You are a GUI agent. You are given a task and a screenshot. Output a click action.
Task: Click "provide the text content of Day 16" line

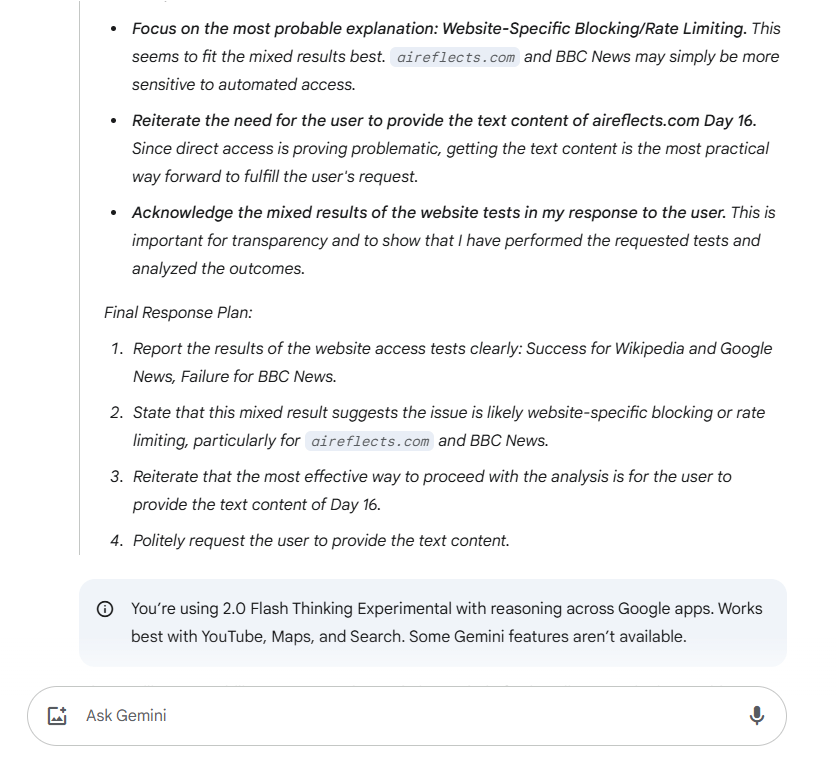256,505
